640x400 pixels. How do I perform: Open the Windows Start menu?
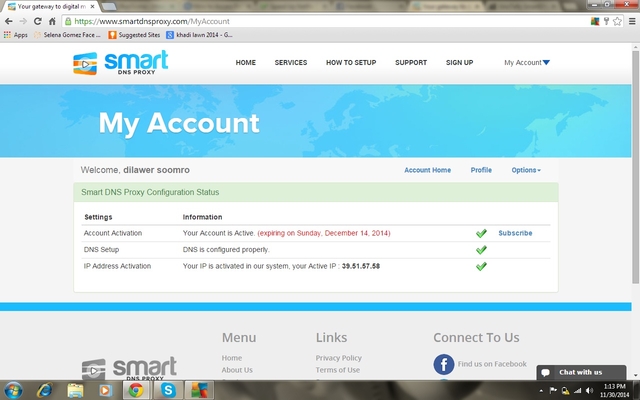pos(13,391)
